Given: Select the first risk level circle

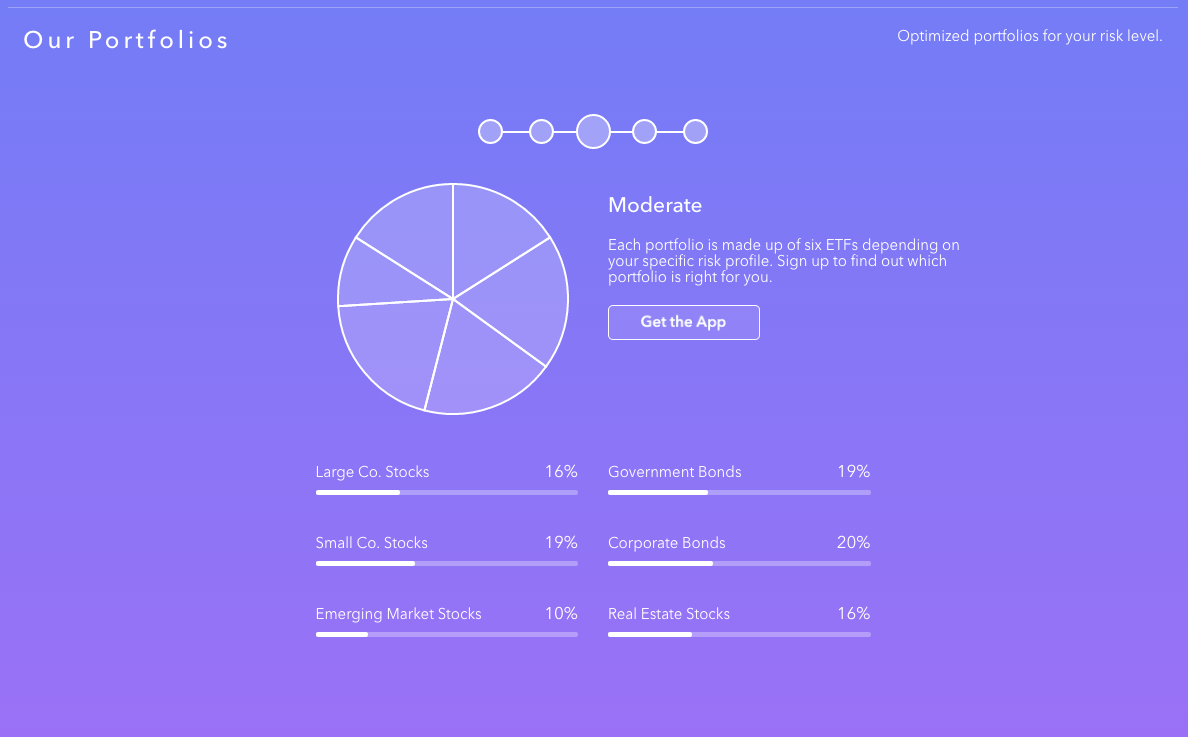Looking at the screenshot, I should coord(490,132).
